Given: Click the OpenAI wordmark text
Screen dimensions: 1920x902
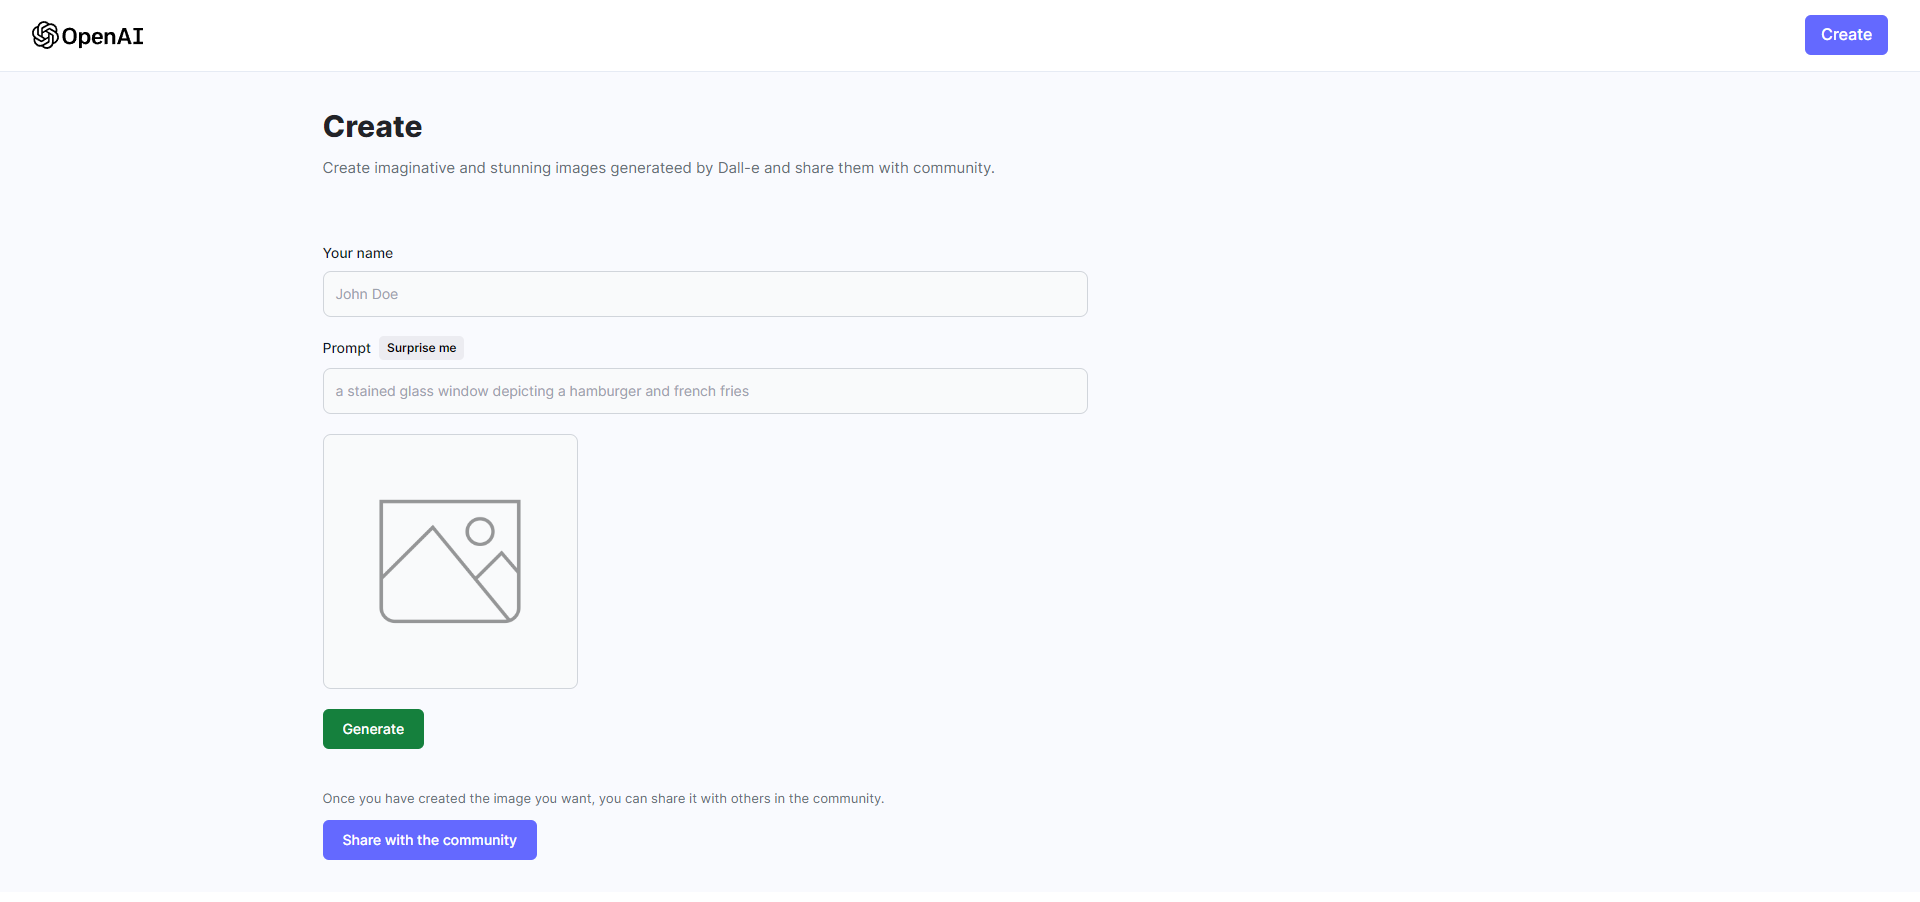Looking at the screenshot, I should (x=103, y=36).
